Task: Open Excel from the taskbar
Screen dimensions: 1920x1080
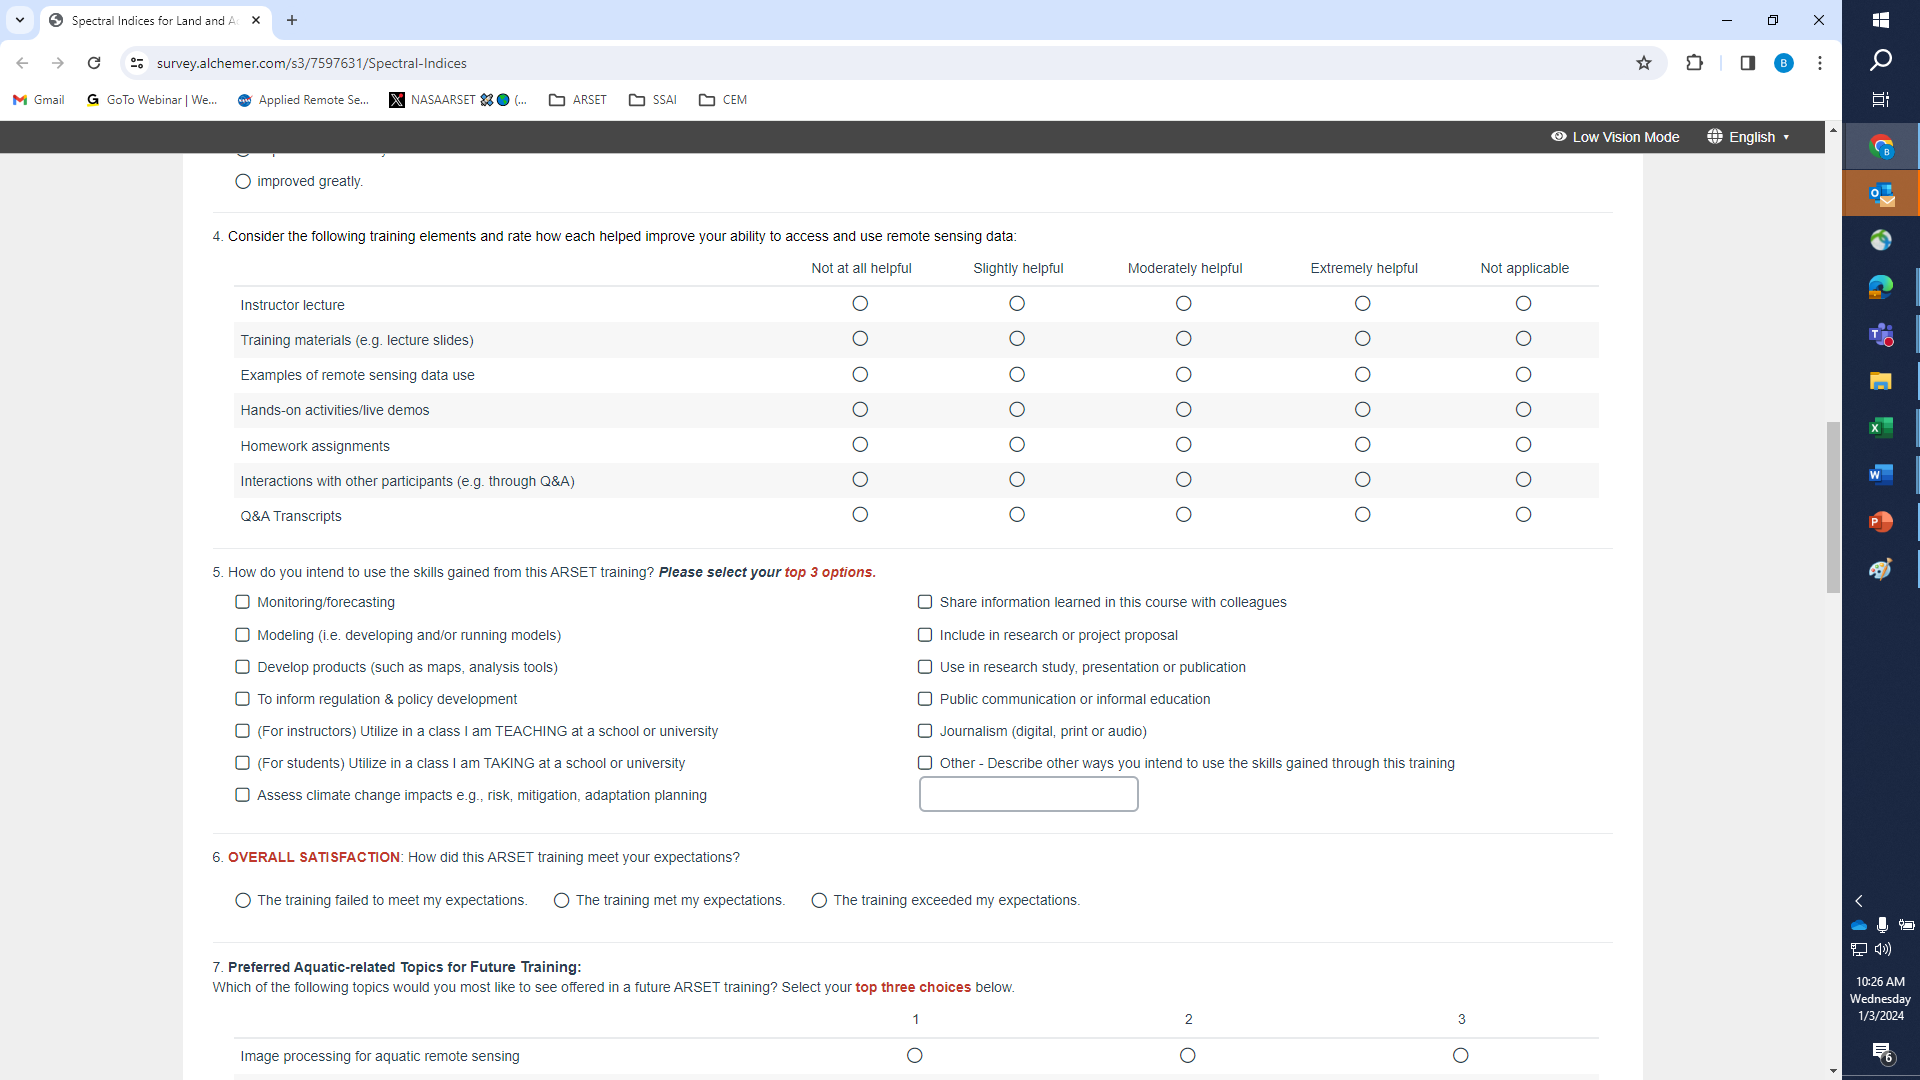Action: pos(1880,428)
